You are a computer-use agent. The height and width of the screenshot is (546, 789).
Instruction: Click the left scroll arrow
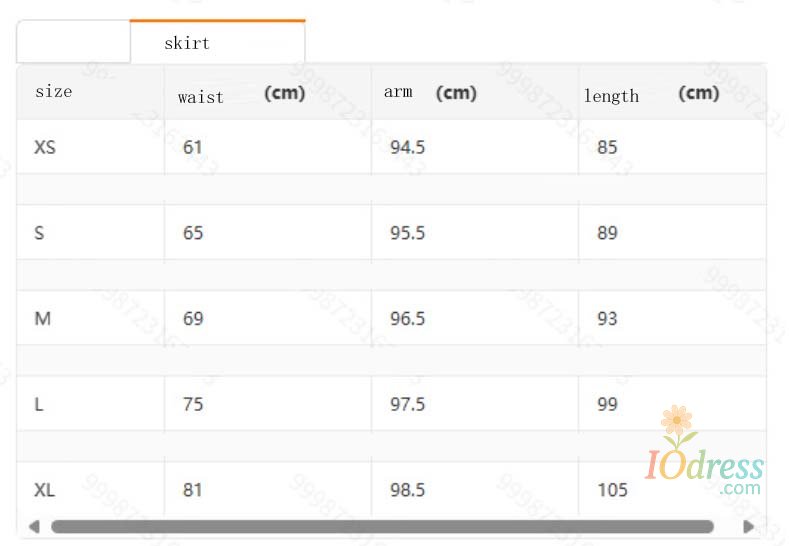point(34,526)
